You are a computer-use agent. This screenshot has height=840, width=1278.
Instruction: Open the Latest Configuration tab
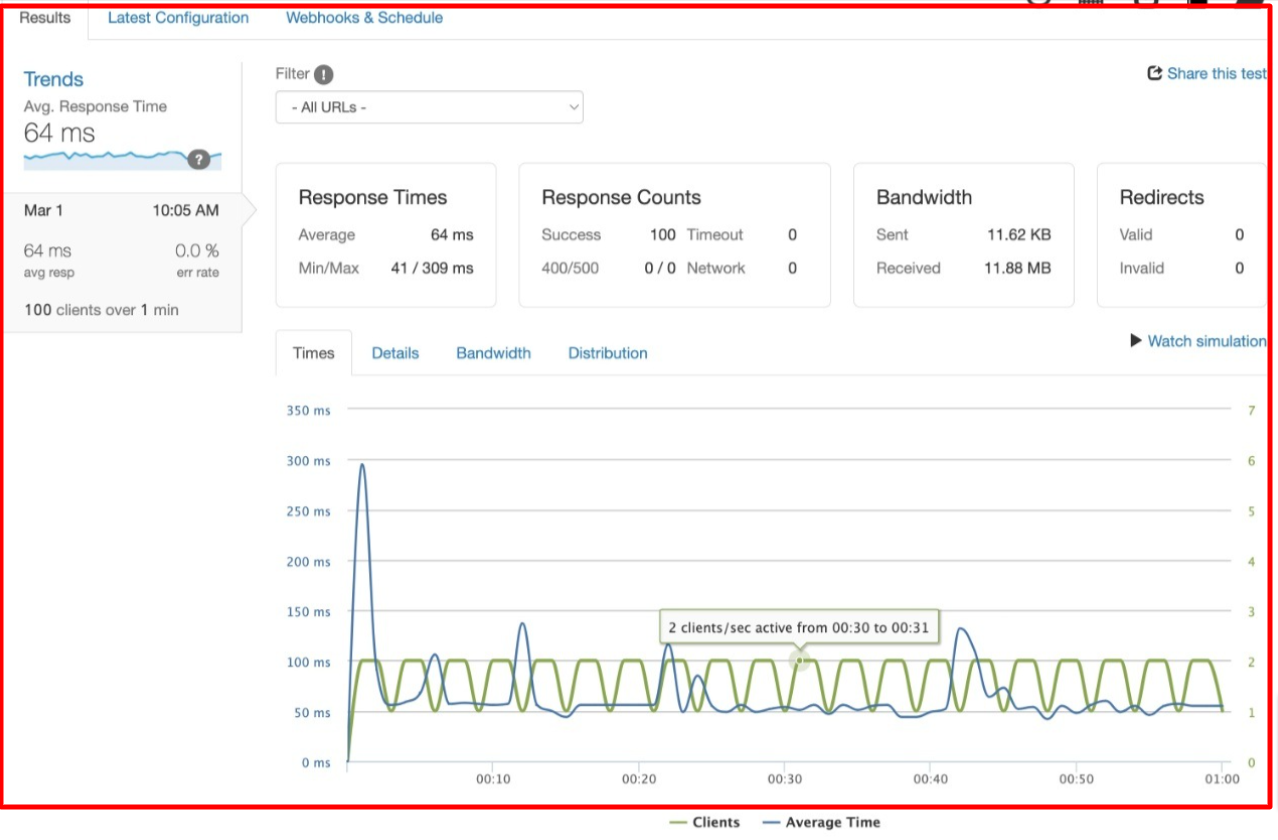pos(178,18)
